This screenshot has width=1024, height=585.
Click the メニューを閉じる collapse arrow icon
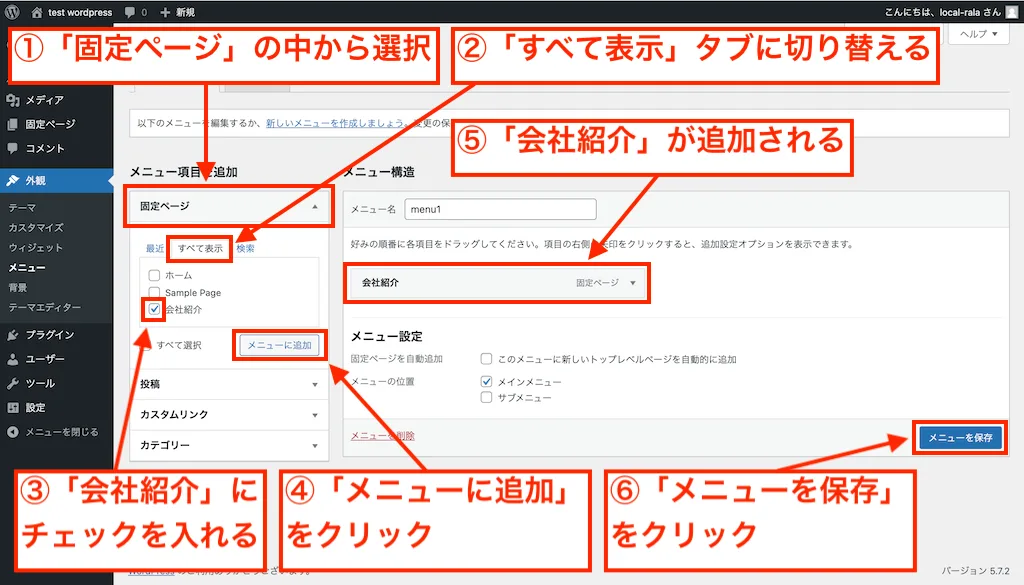click(12, 432)
